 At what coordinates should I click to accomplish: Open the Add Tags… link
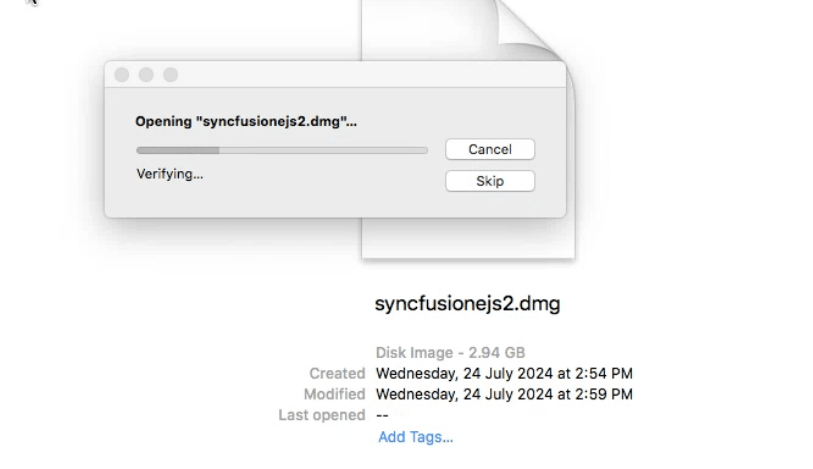click(415, 437)
